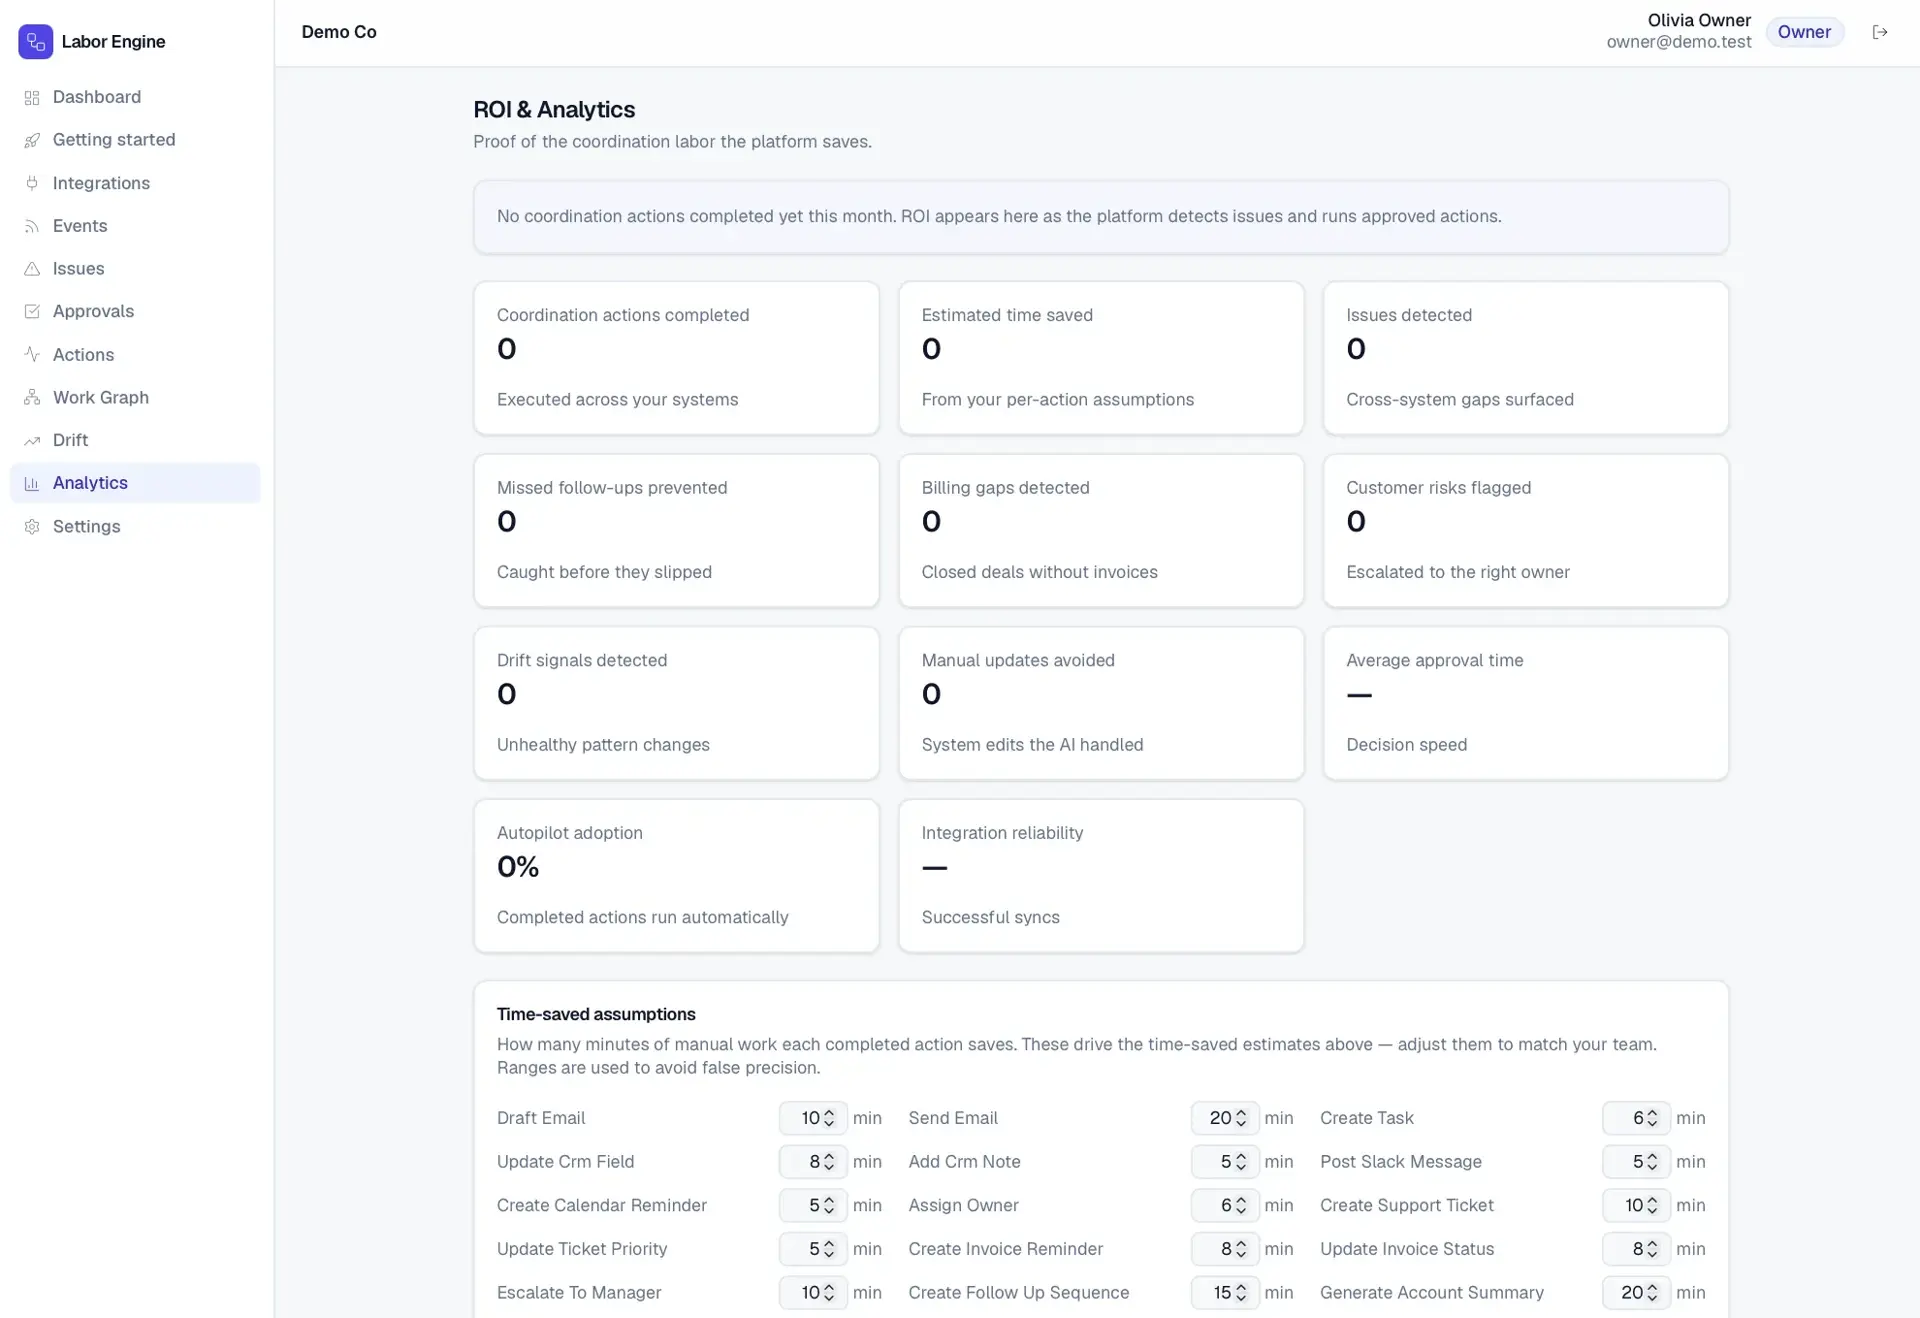Adjust the Post Slack Message stepper arrows

click(x=1652, y=1162)
